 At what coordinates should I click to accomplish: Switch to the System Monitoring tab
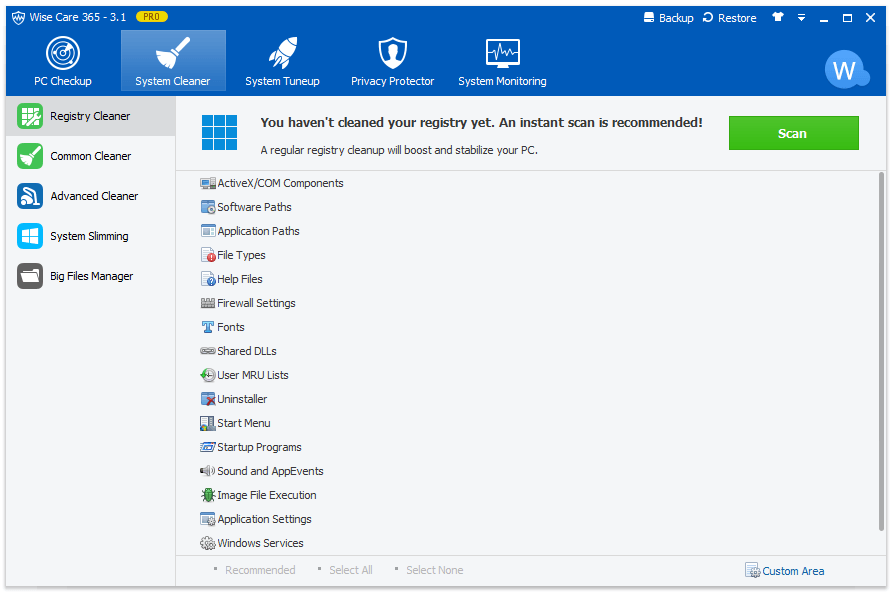(x=502, y=60)
